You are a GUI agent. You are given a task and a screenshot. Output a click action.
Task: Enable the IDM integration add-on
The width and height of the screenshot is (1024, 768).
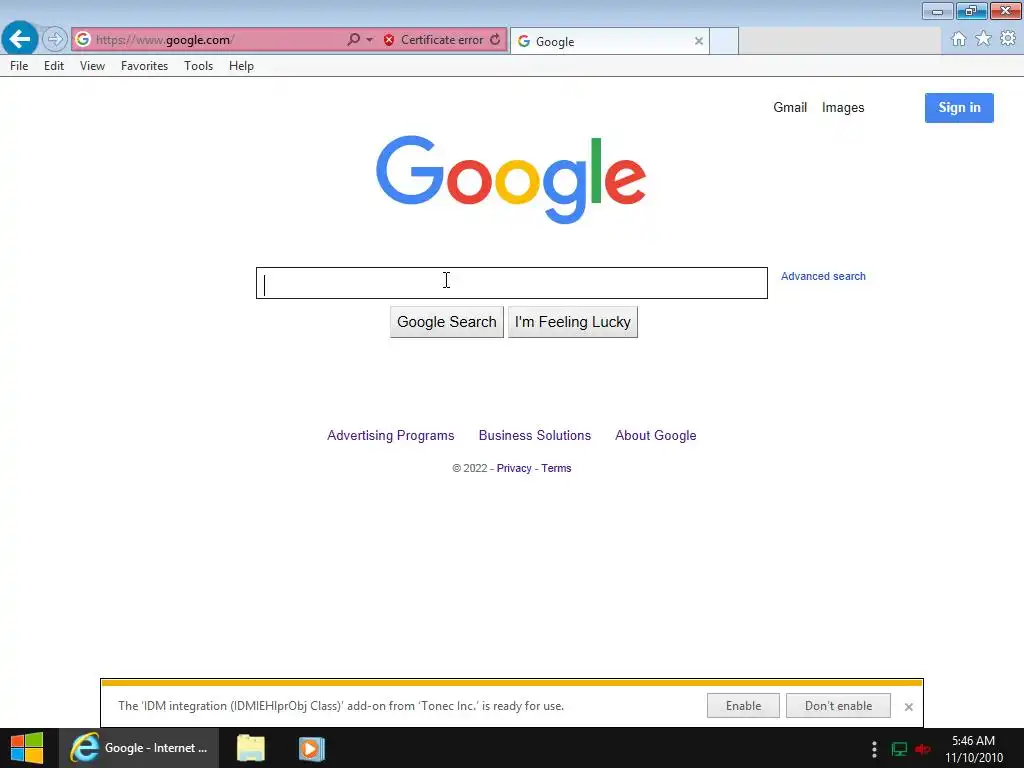click(x=743, y=706)
